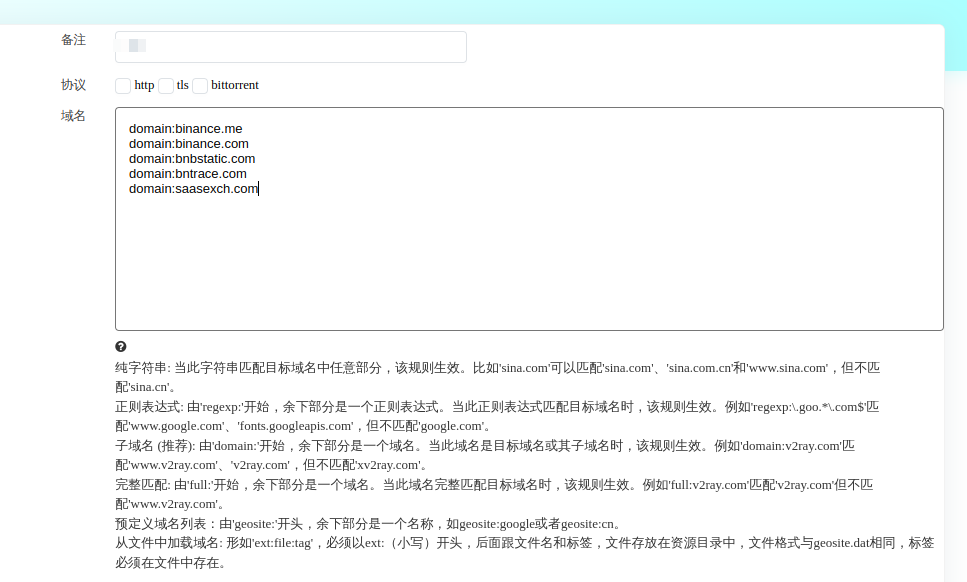Click the 域名 domain label
Image resolution: width=967 pixels, height=582 pixels.
pos(73,116)
